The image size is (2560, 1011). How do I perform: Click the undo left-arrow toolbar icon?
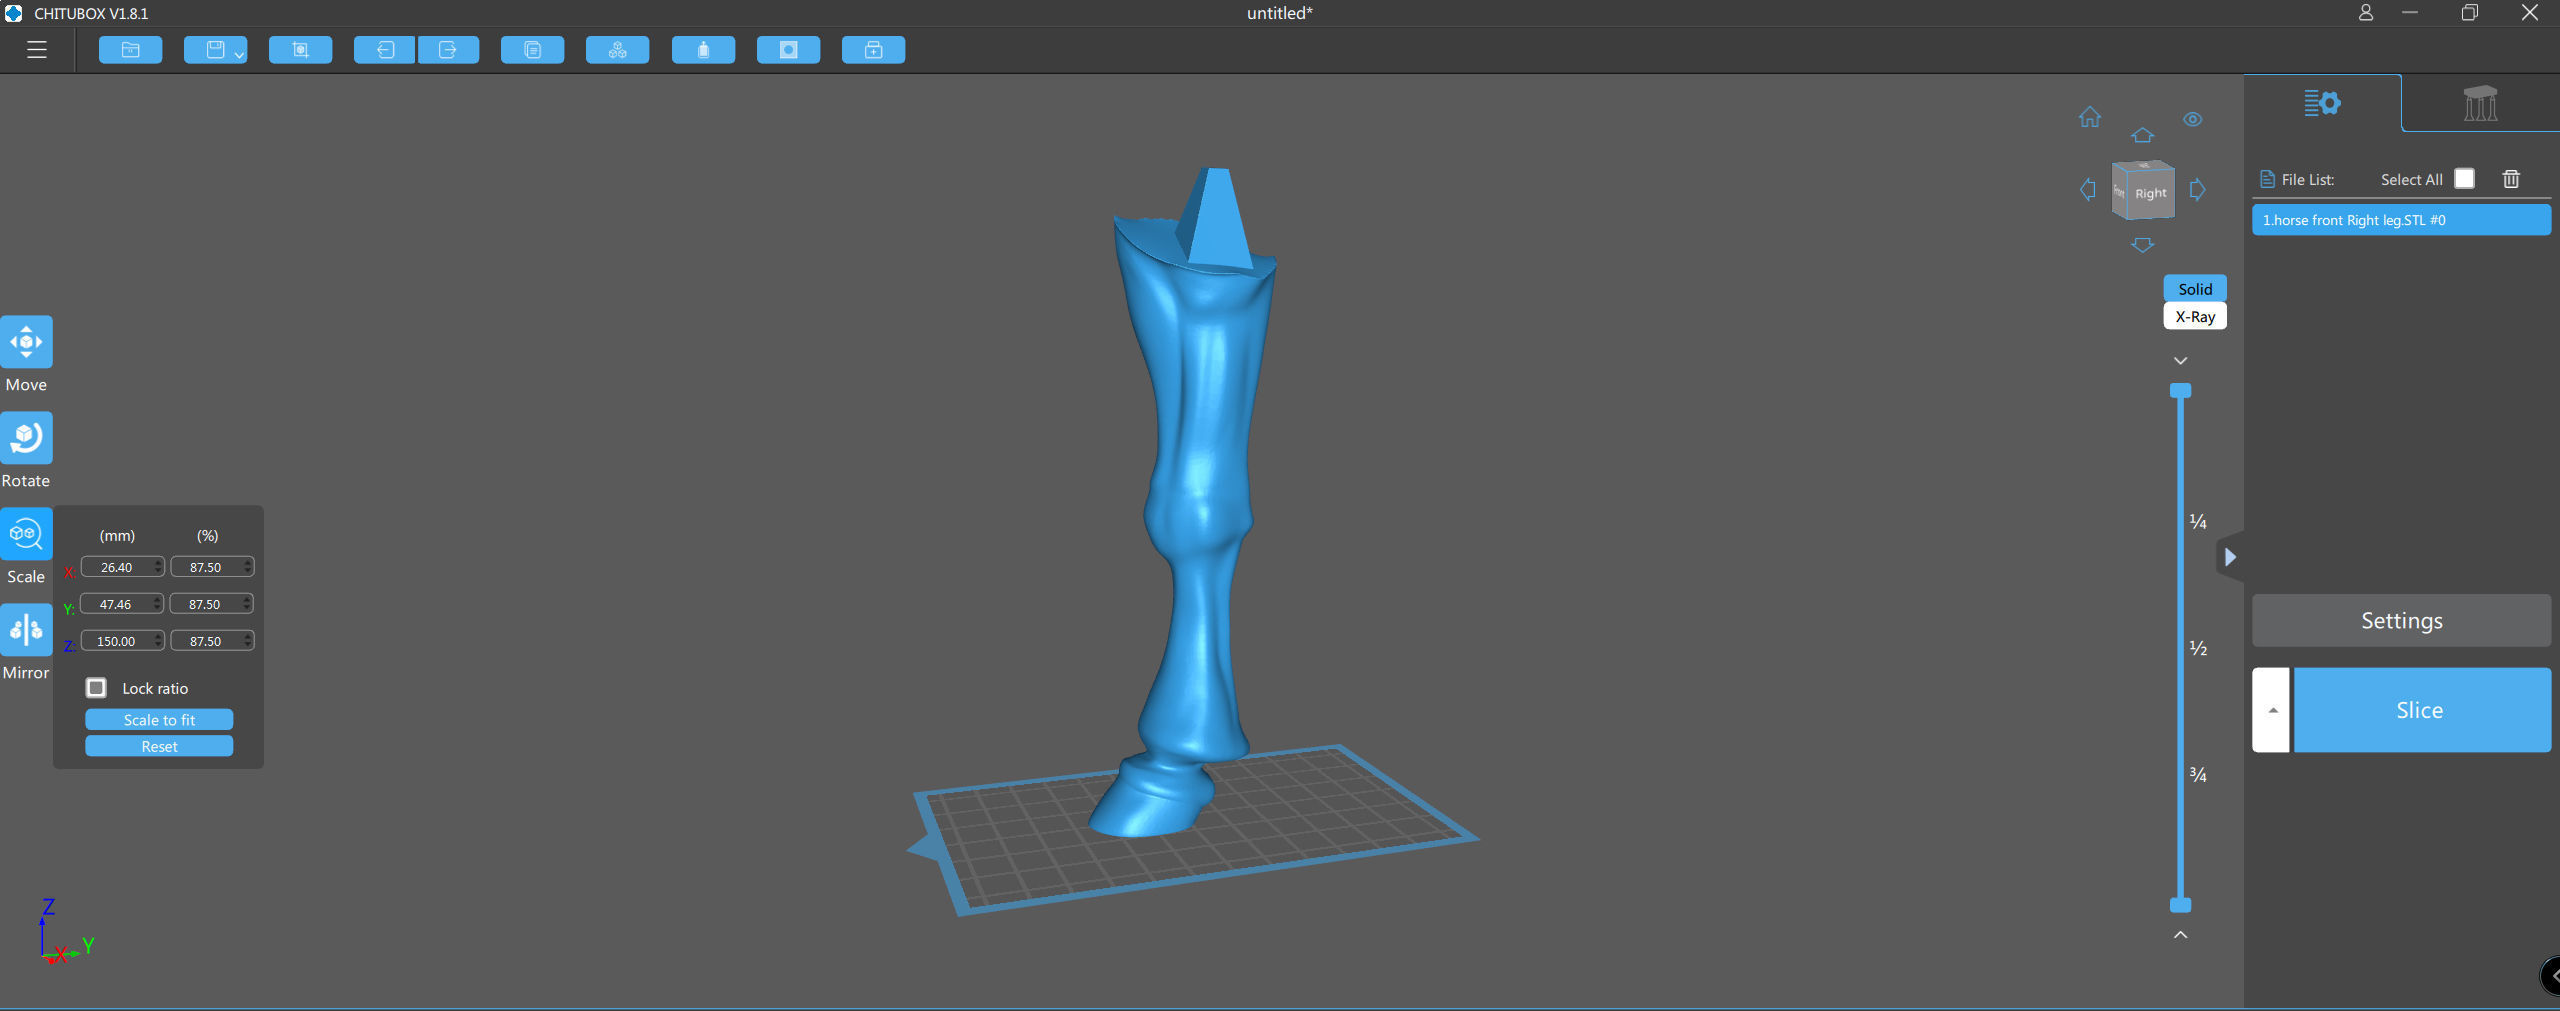point(384,50)
